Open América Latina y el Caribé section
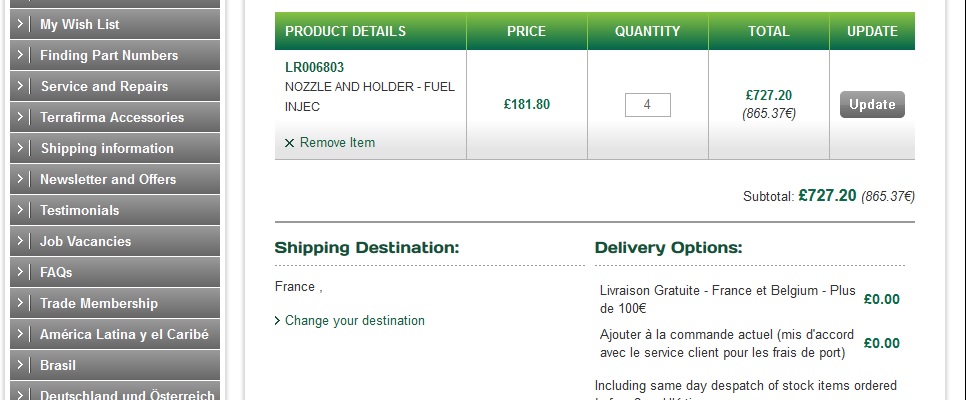The width and height of the screenshot is (966, 400). [x=123, y=334]
